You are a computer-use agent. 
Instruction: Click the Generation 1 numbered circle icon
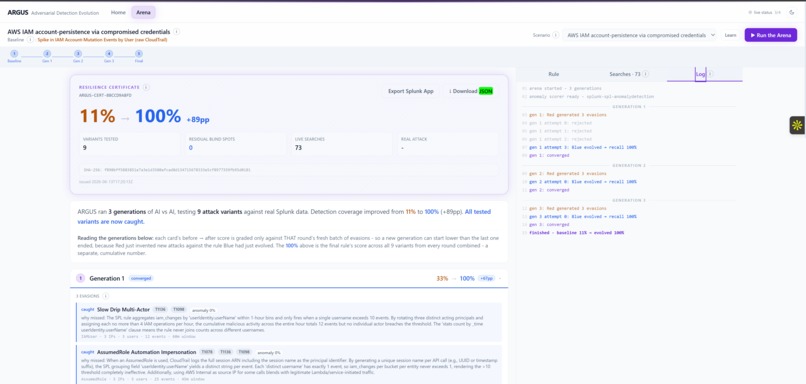80,278
